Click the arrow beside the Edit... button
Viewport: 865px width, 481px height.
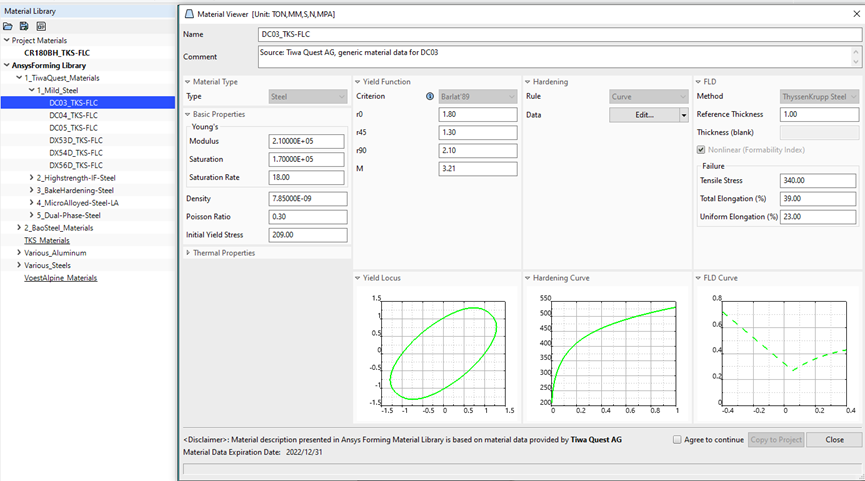pyautogui.click(x=684, y=115)
